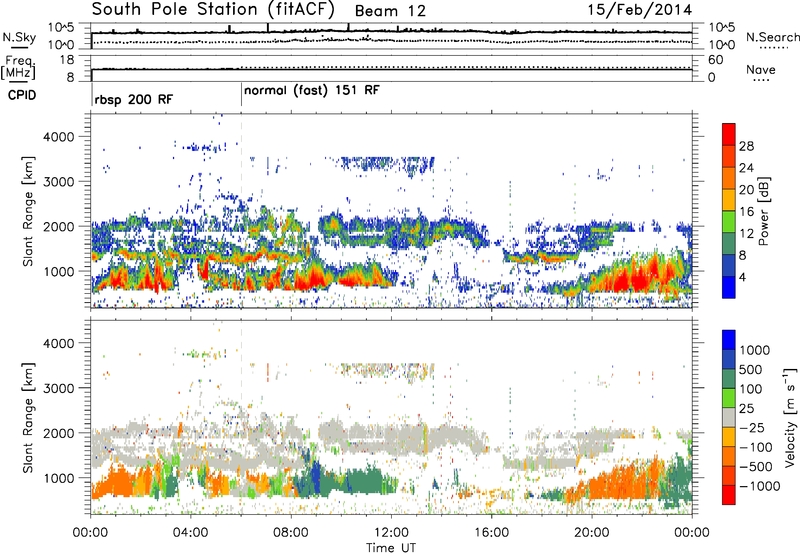Click the "Time UT" axis title

click(391, 548)
